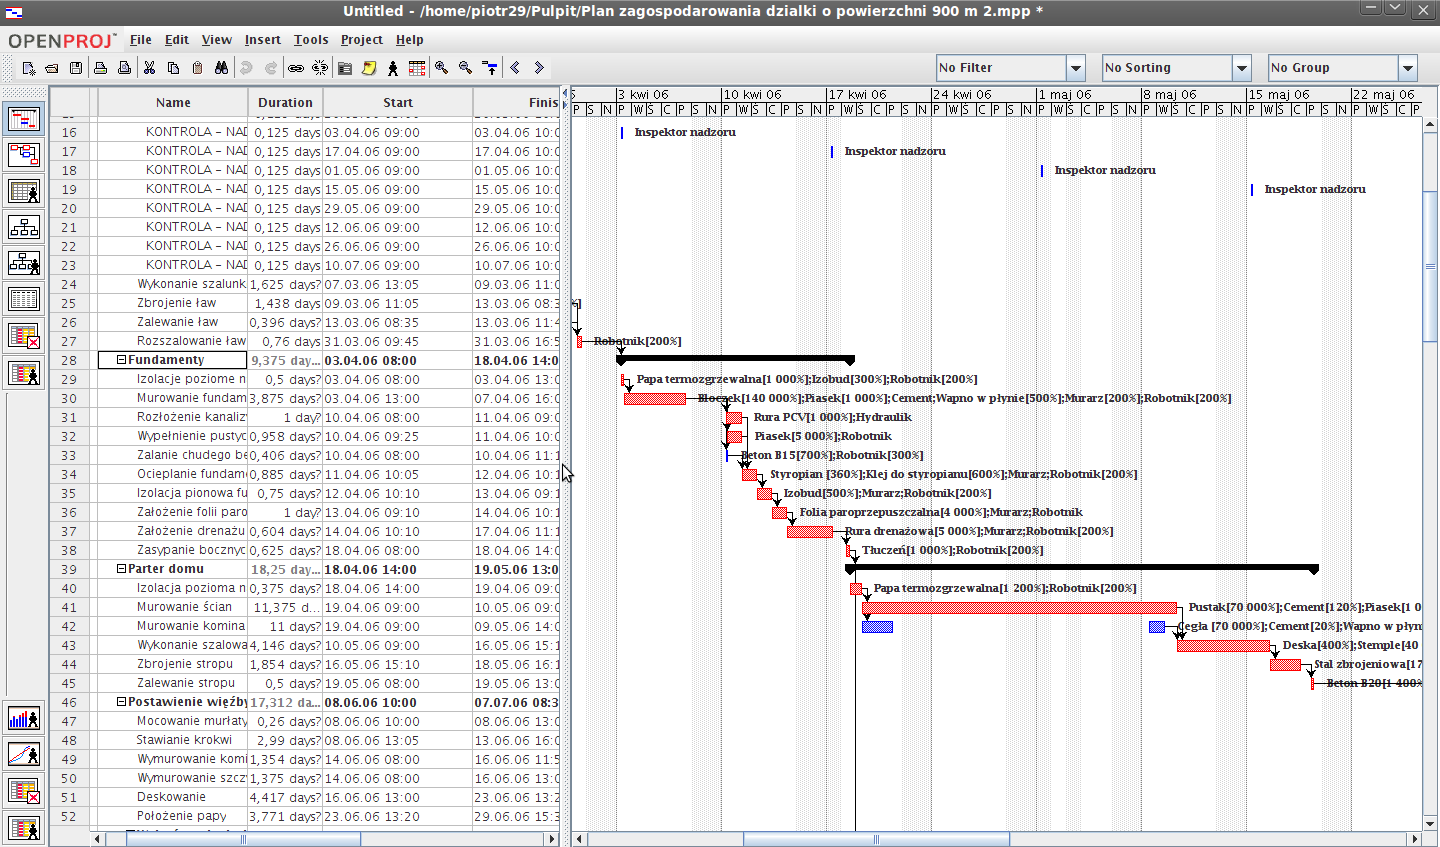Select the Deskowanie task name
The width and height of the screenshot is (1440, 847).
coord(171,797)
